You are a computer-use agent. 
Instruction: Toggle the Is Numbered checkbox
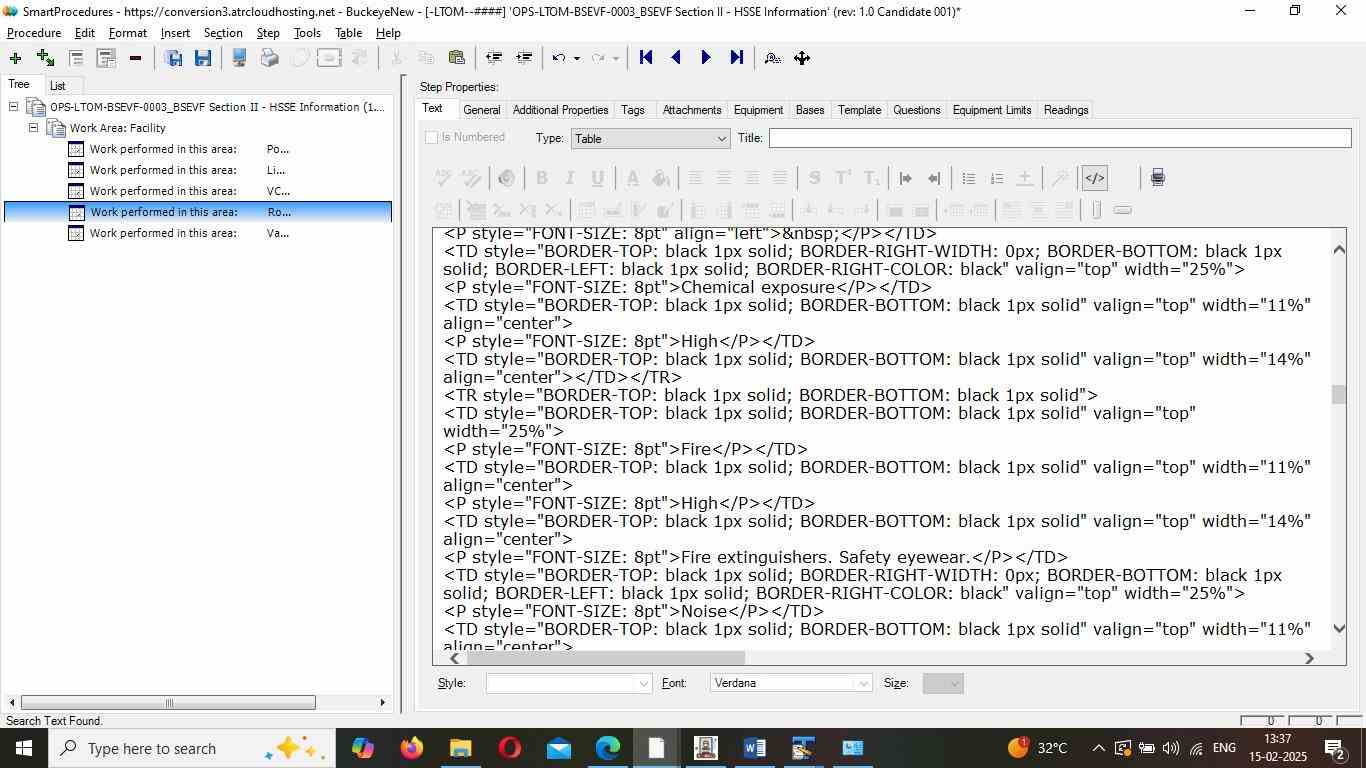(x=432, y=138)
